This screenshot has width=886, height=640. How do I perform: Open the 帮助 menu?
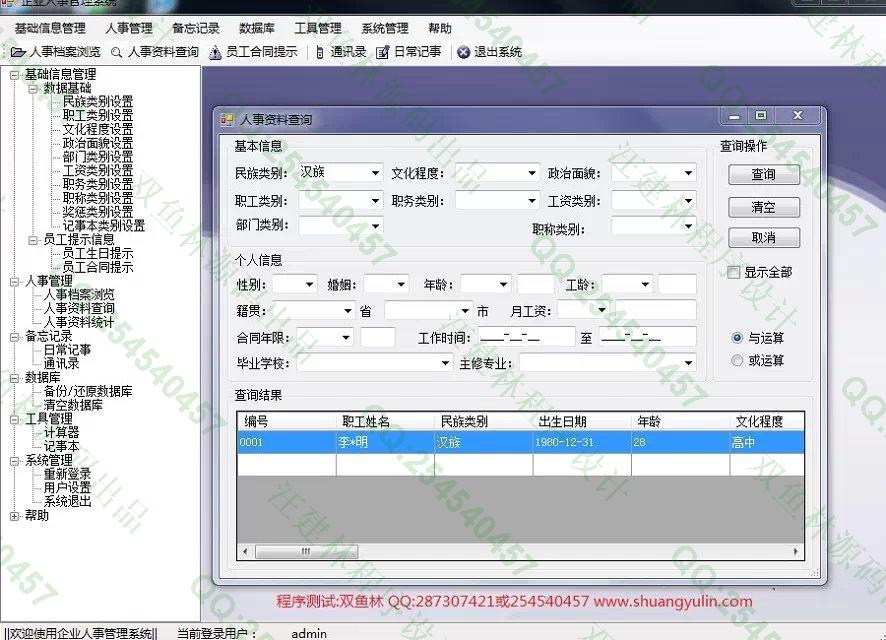[440, 28]
